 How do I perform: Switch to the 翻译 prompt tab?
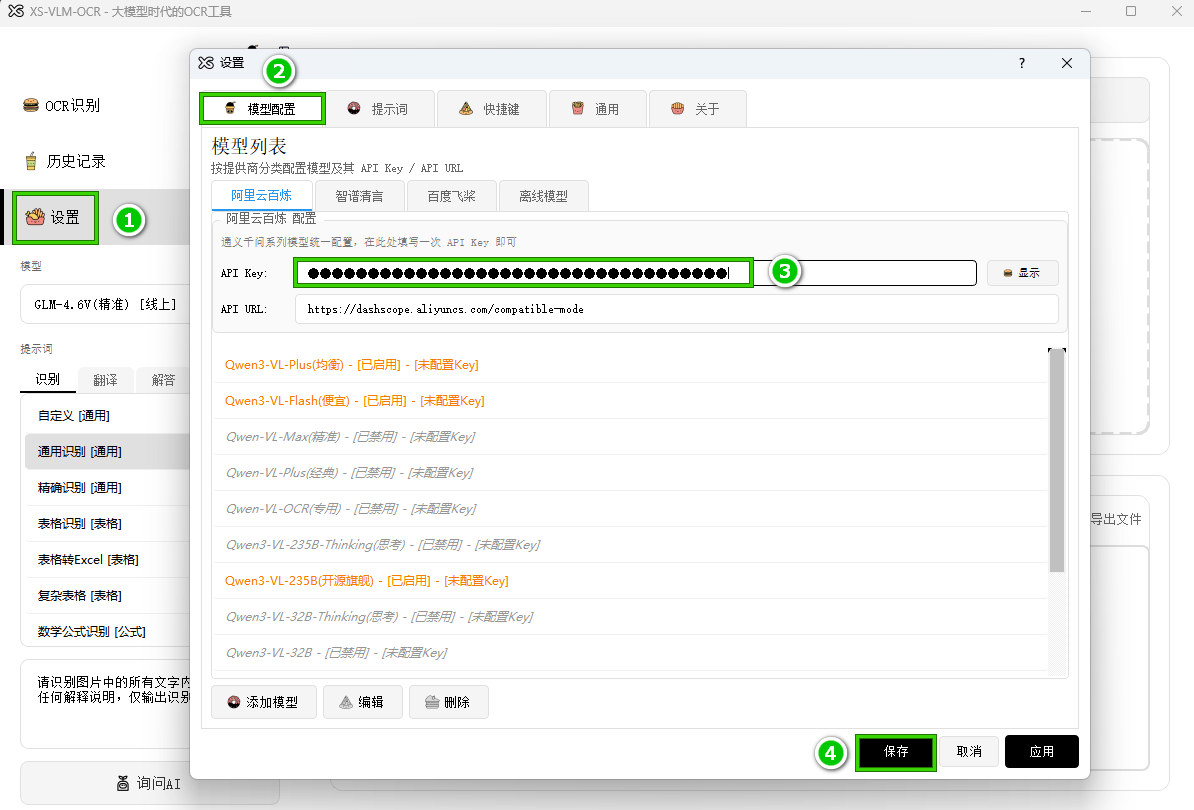point(105,380)
